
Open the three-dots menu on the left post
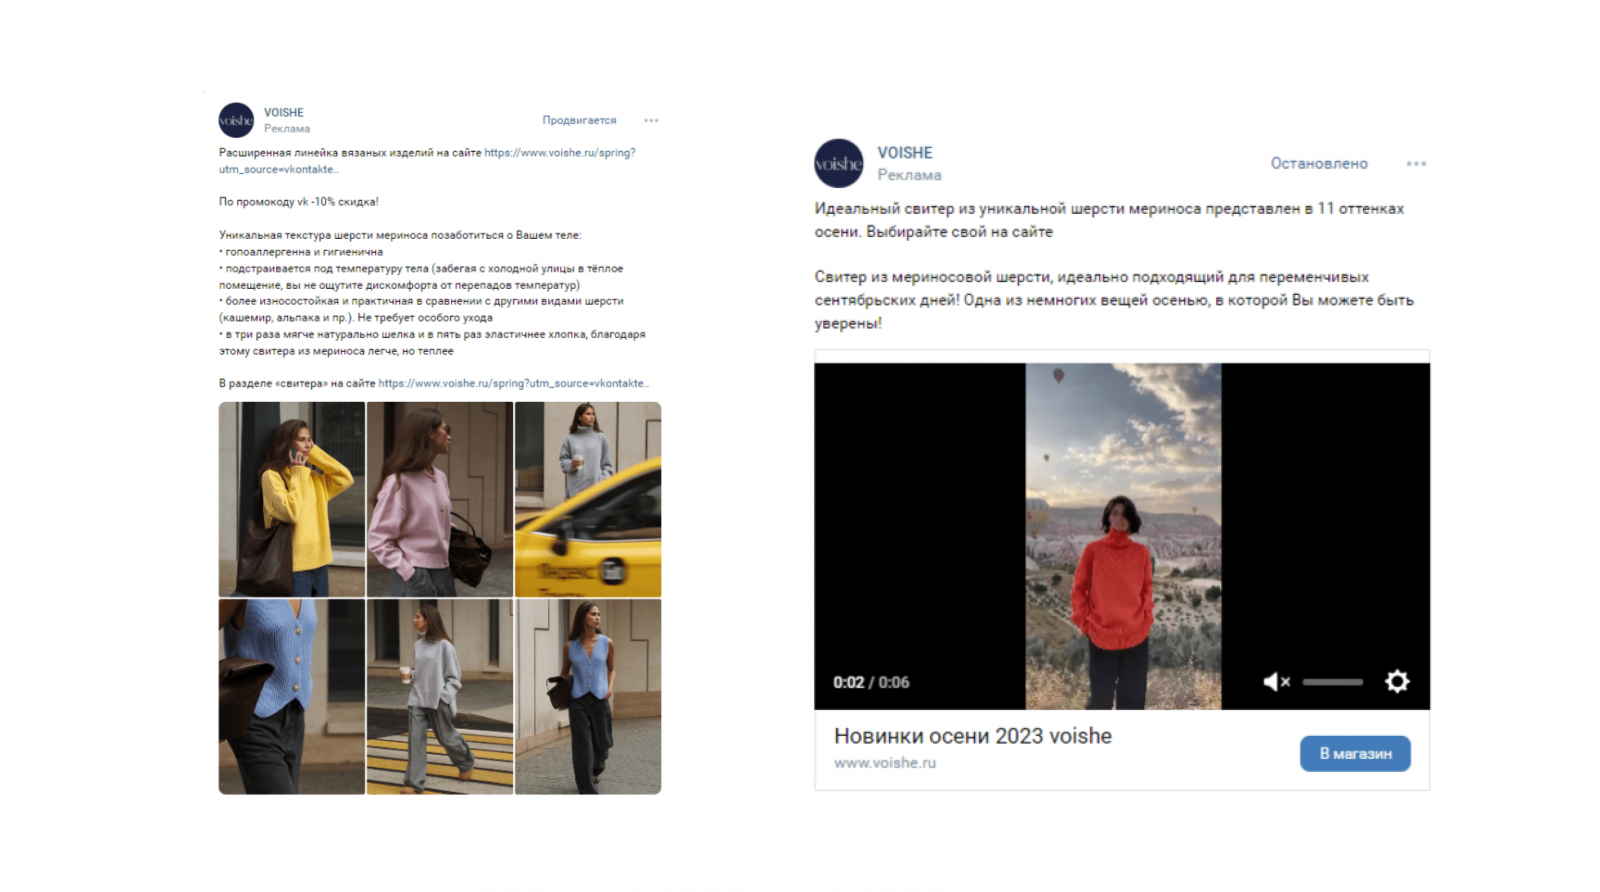(651, 120)
